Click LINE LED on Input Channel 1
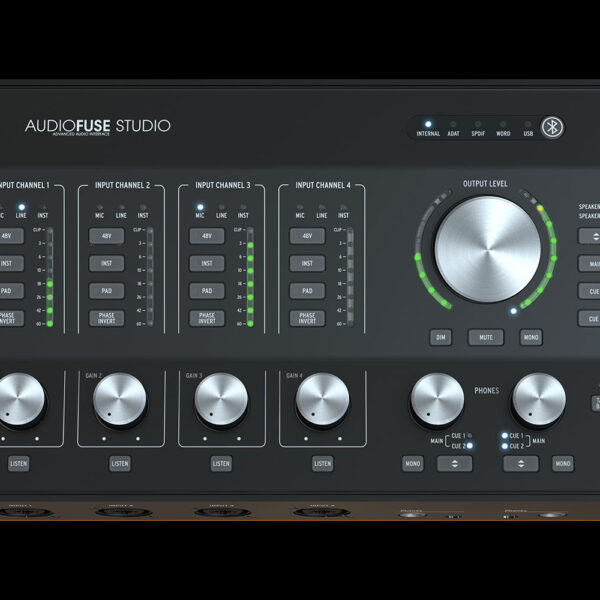This screenshot has height=600, width=600. [21, 207]
